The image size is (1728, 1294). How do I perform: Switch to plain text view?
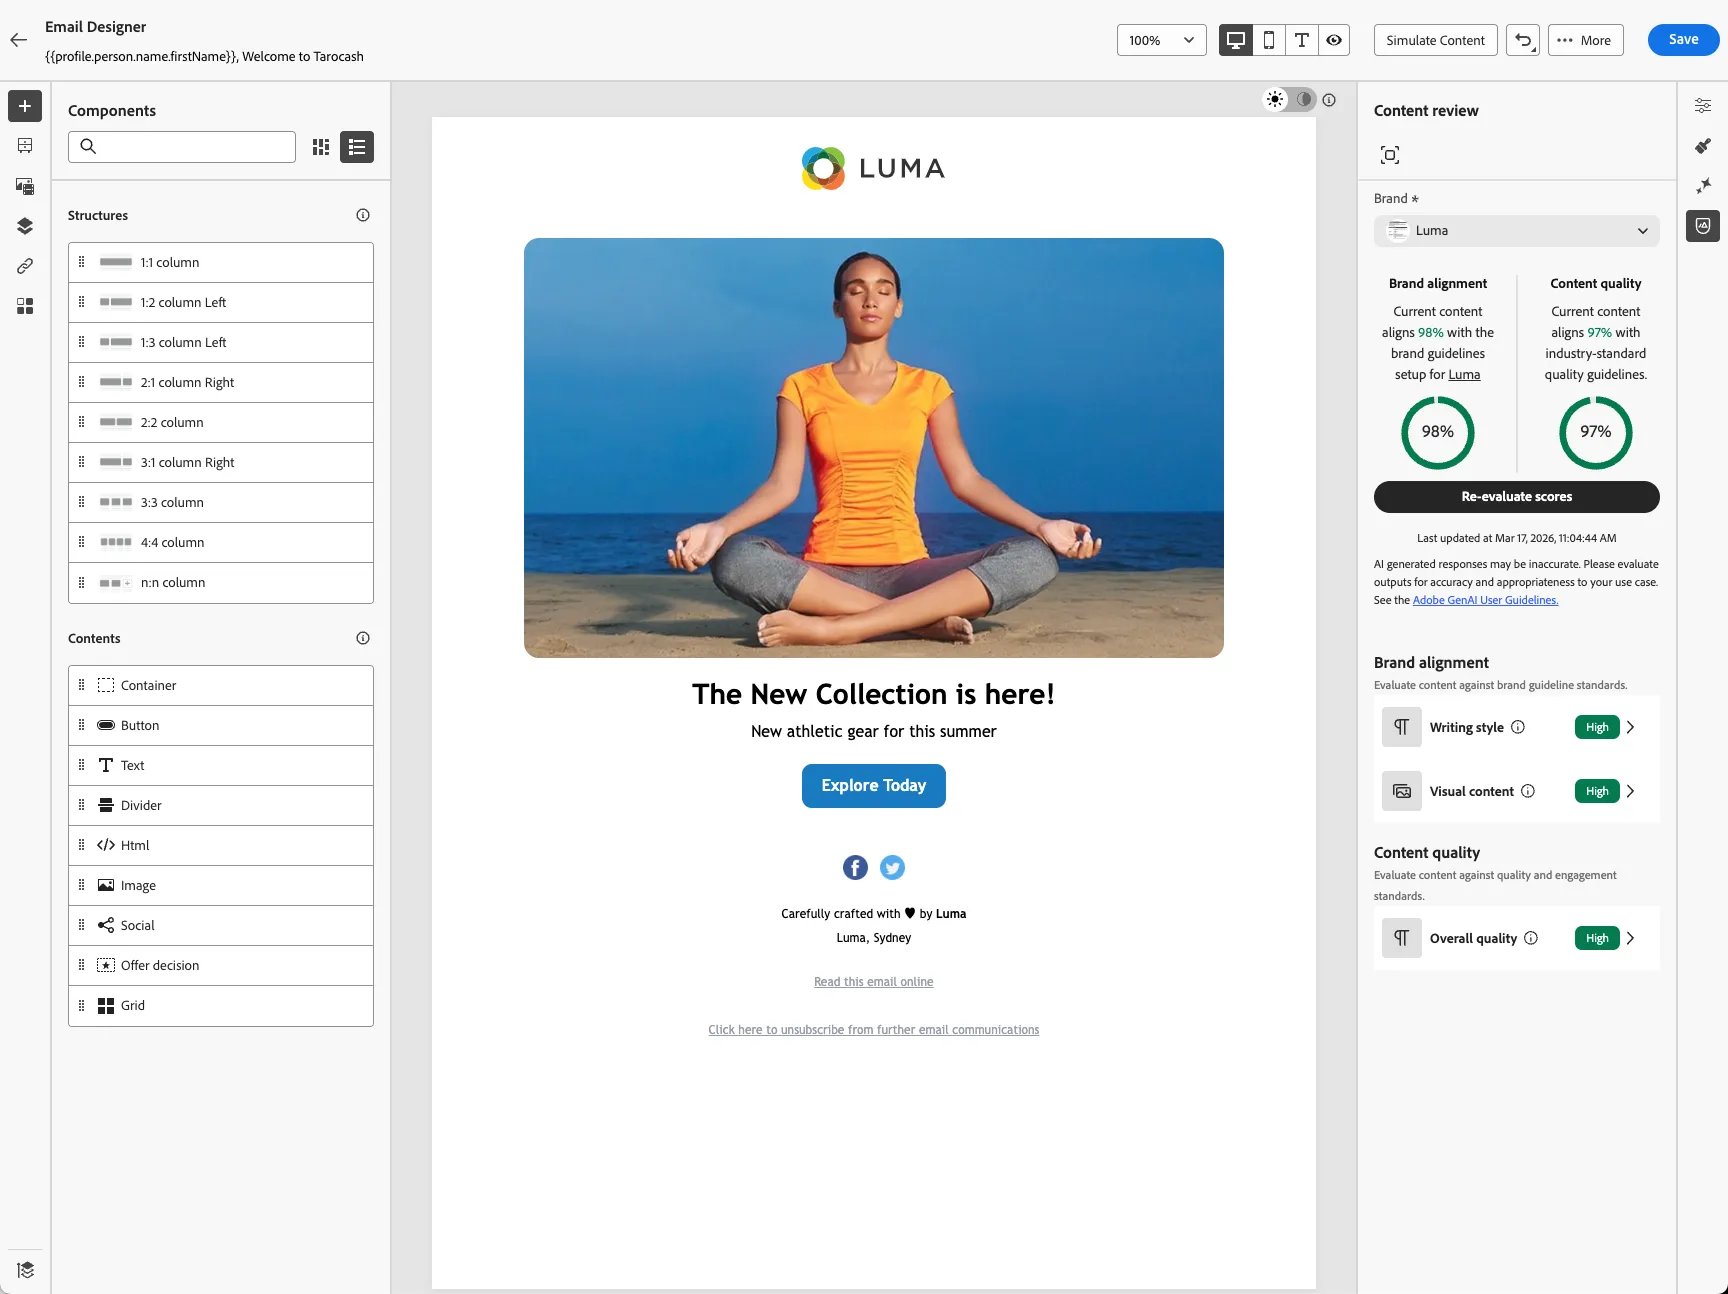[x=1302, y=40]
